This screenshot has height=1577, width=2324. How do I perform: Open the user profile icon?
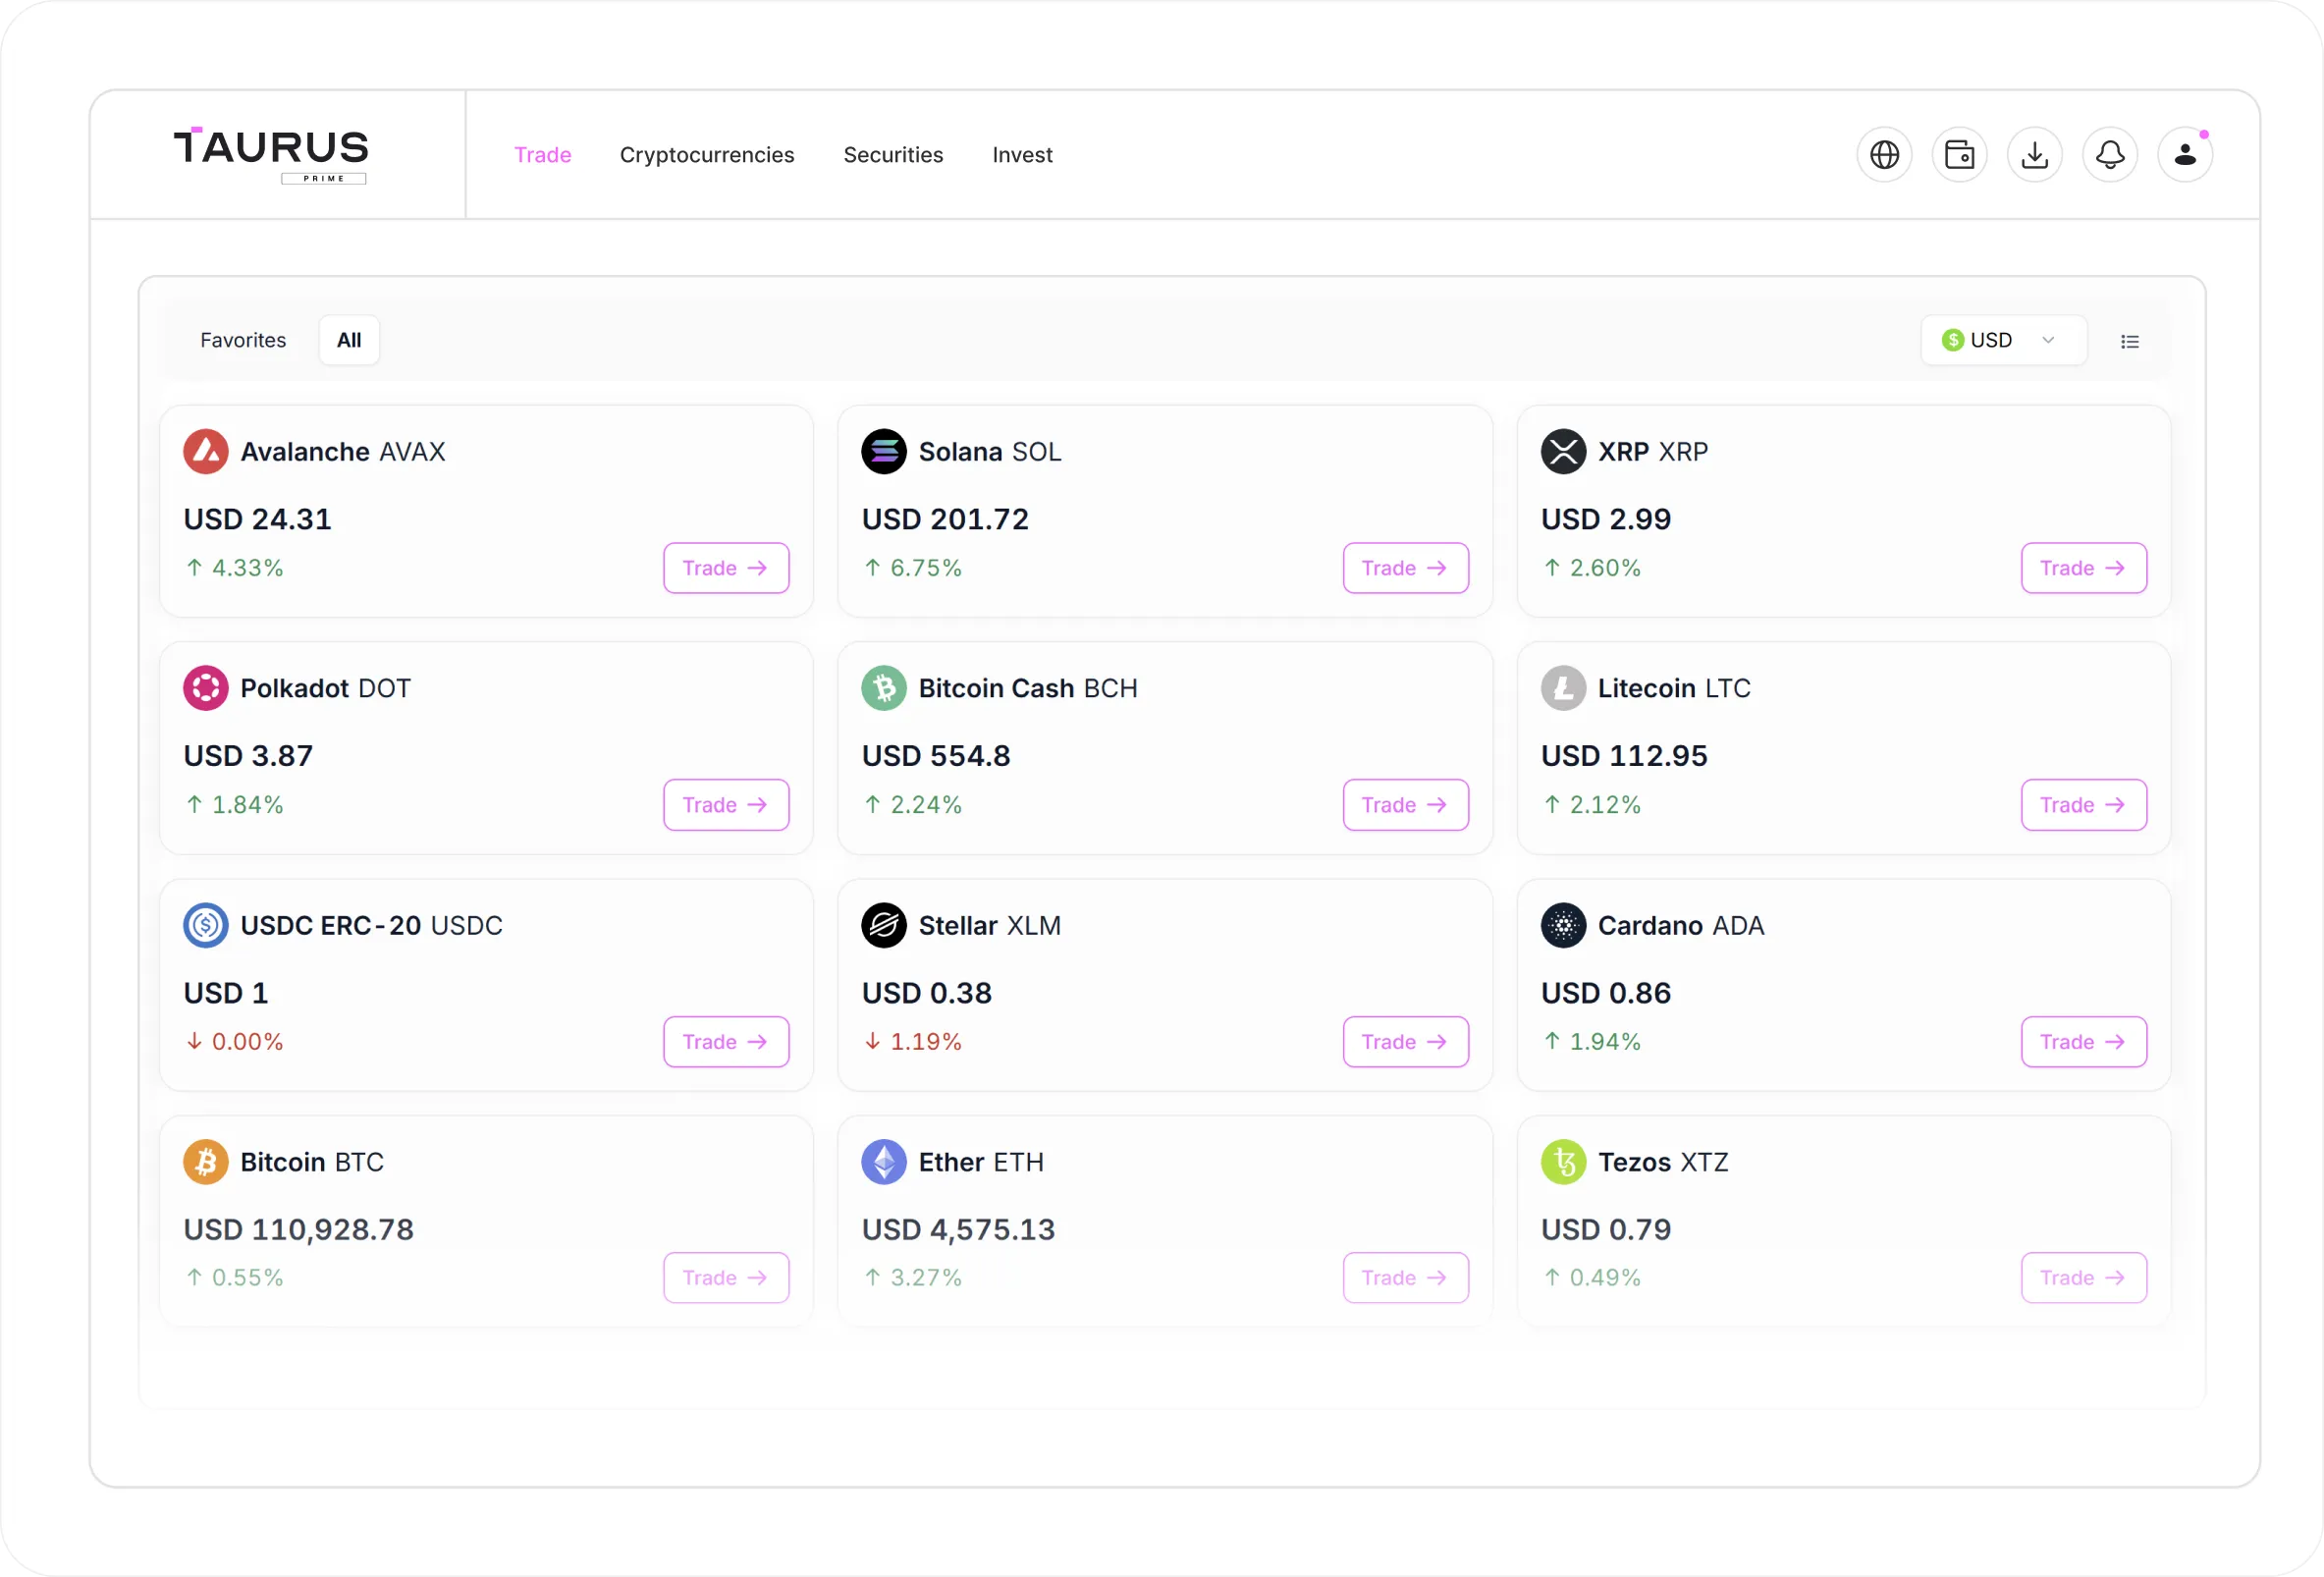[x=2184, y=155]
